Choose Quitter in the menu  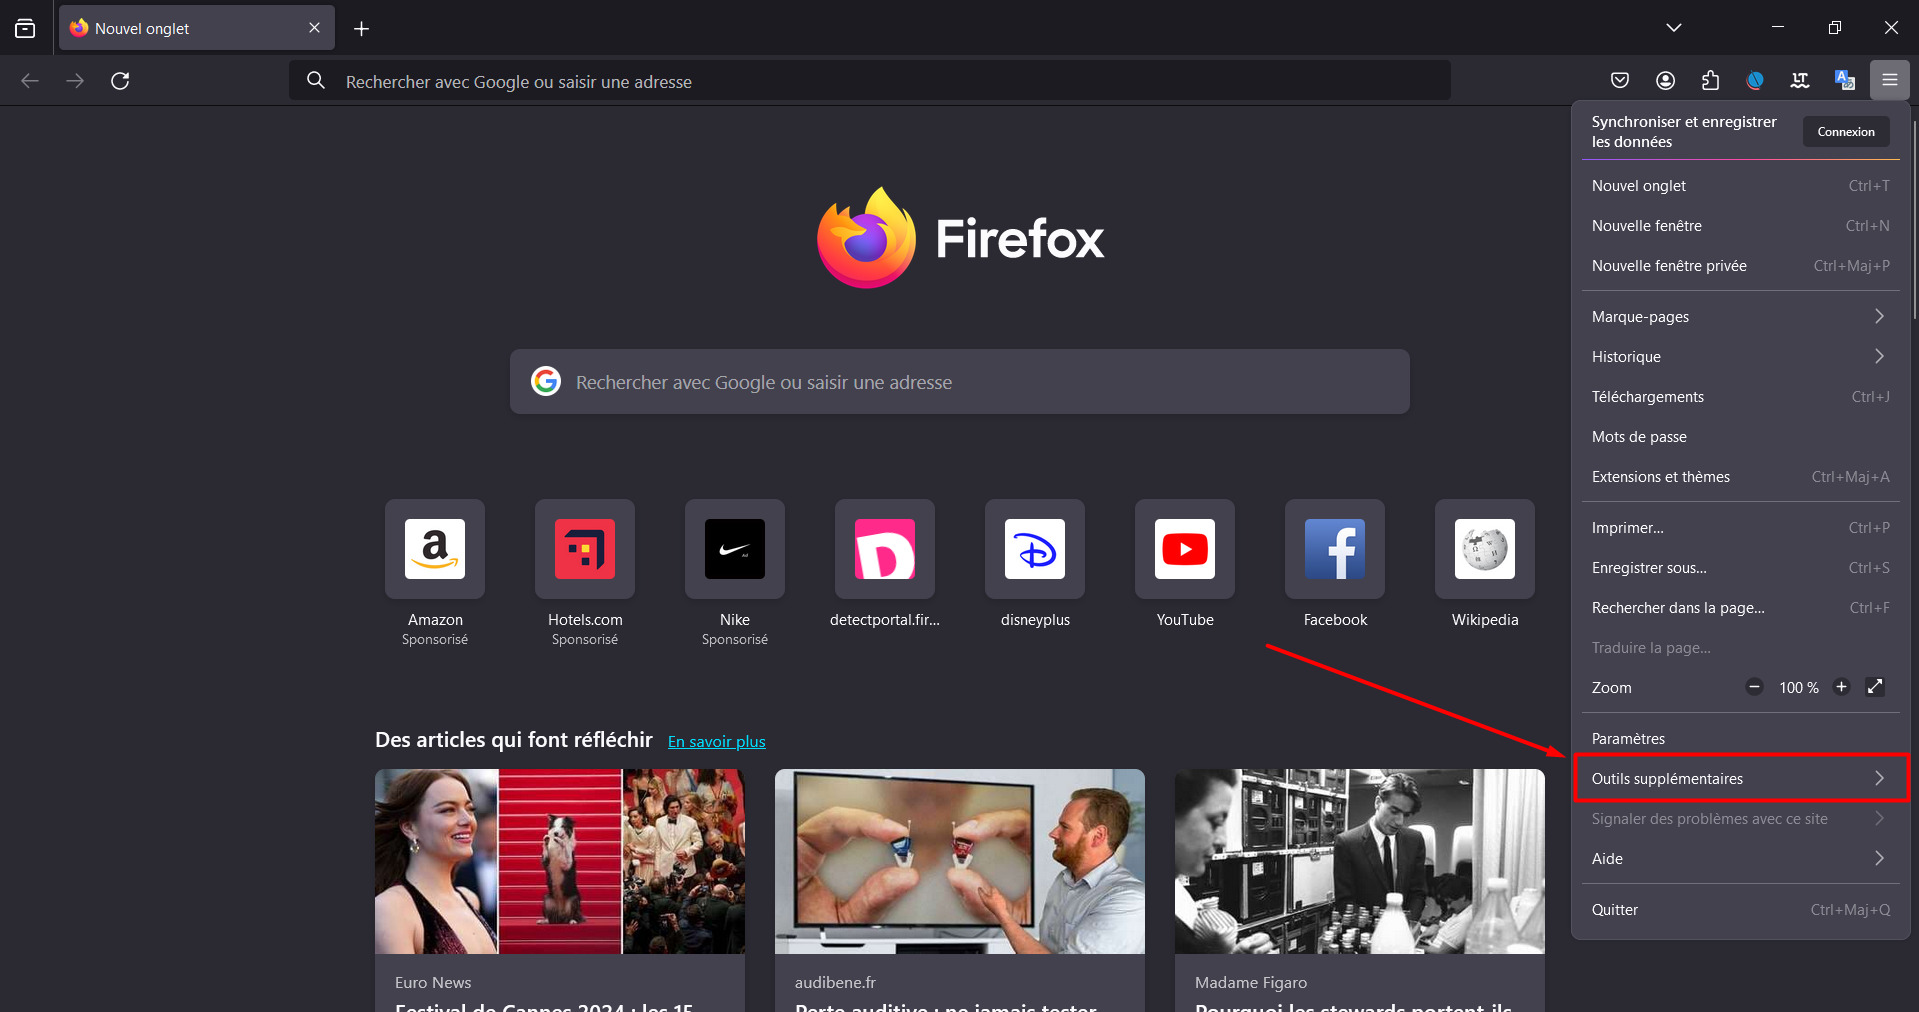click(1740, 910)
